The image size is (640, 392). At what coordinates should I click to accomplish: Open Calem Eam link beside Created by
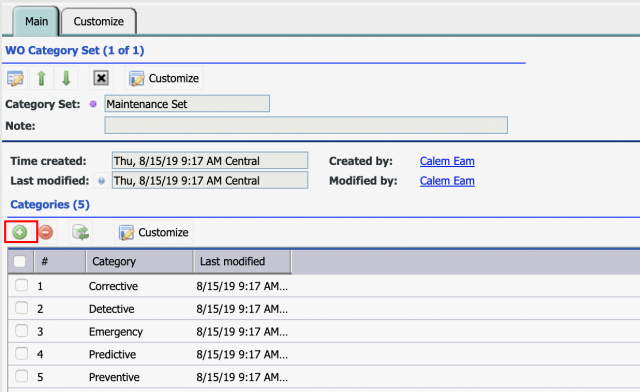[447, 161]
